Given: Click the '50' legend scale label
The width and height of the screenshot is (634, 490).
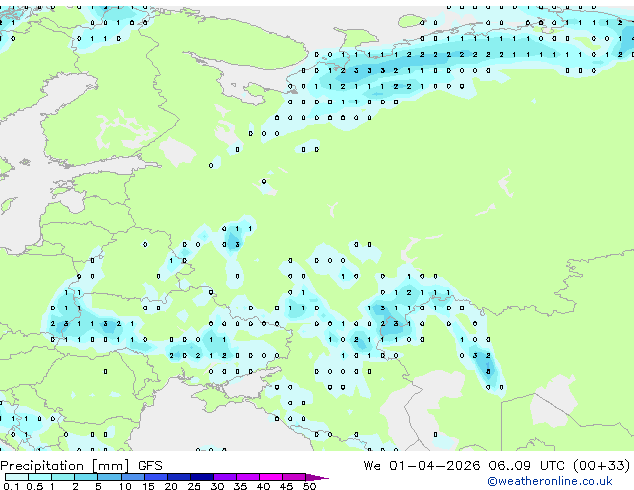Looking at the screenshot, I should coord(309,486).
